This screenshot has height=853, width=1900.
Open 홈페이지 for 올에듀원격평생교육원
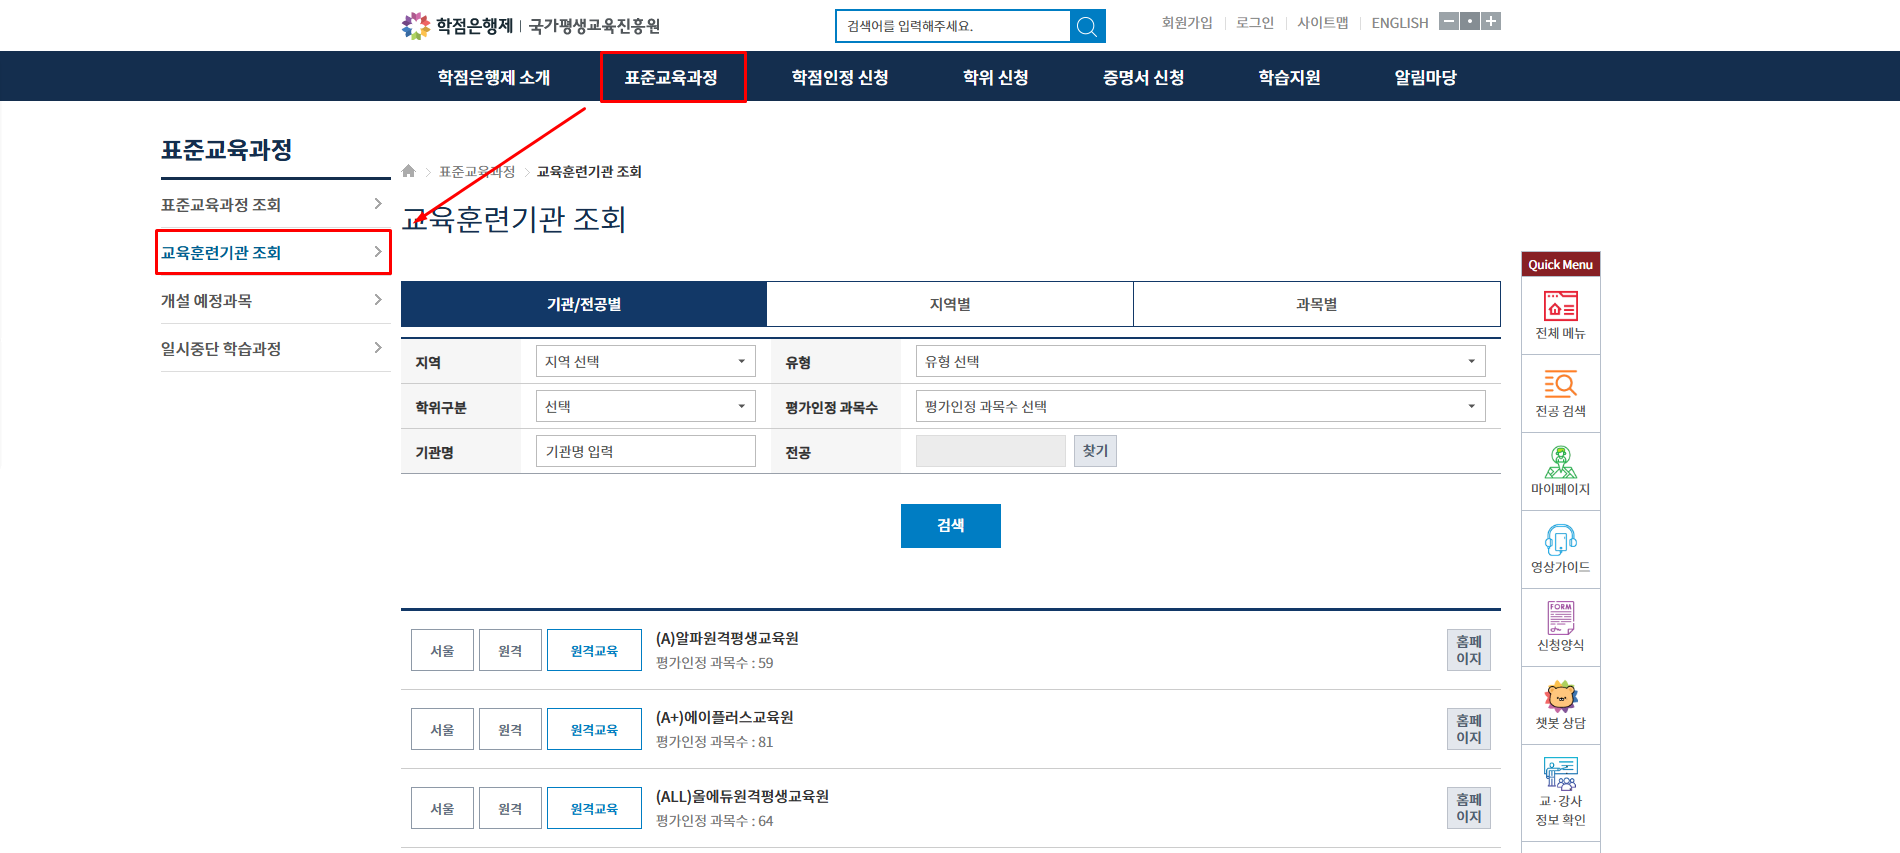click(1468, 808)
